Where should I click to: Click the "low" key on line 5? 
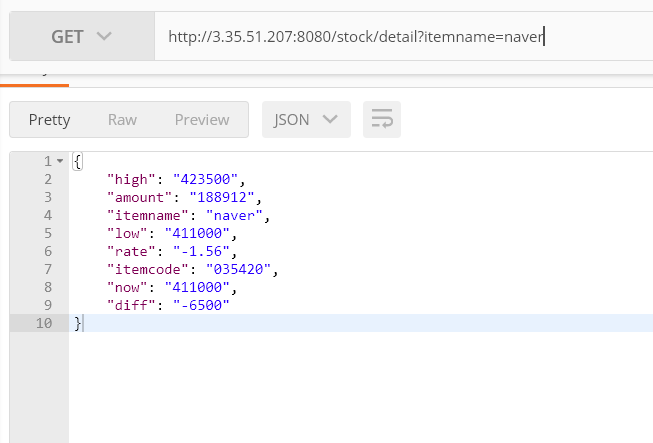point(127,234)
